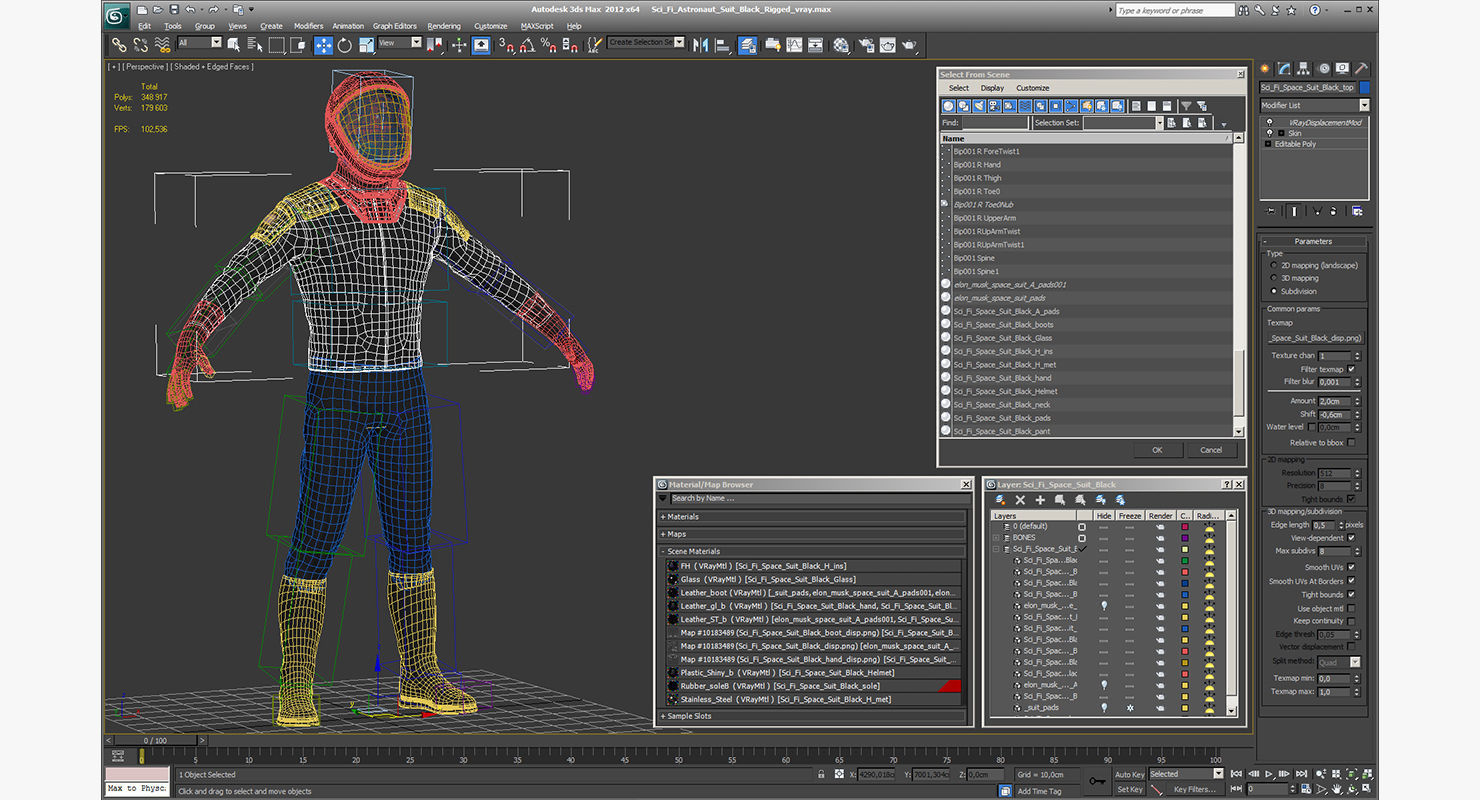
Task: Collapse the Parameters rollout header
Action: coord(1313,241)
